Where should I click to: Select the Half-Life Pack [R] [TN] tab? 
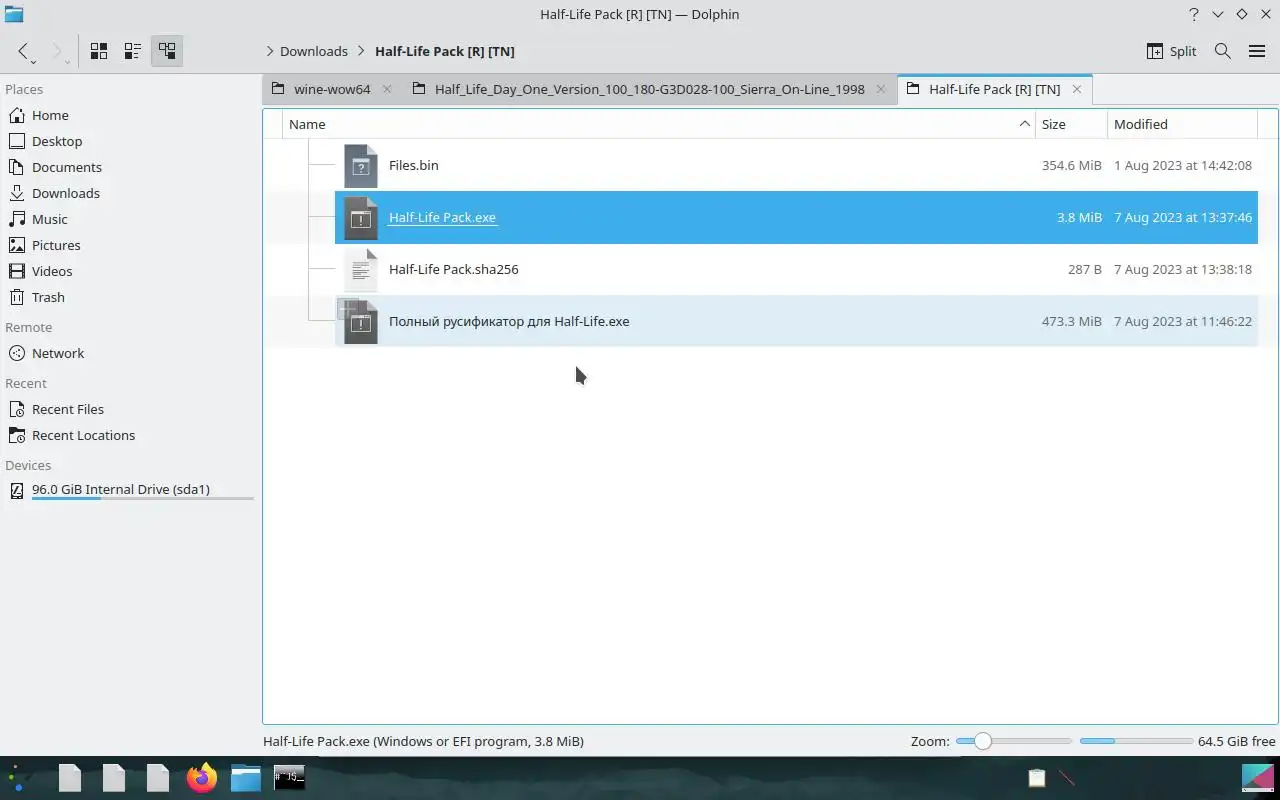coord(994,89)
